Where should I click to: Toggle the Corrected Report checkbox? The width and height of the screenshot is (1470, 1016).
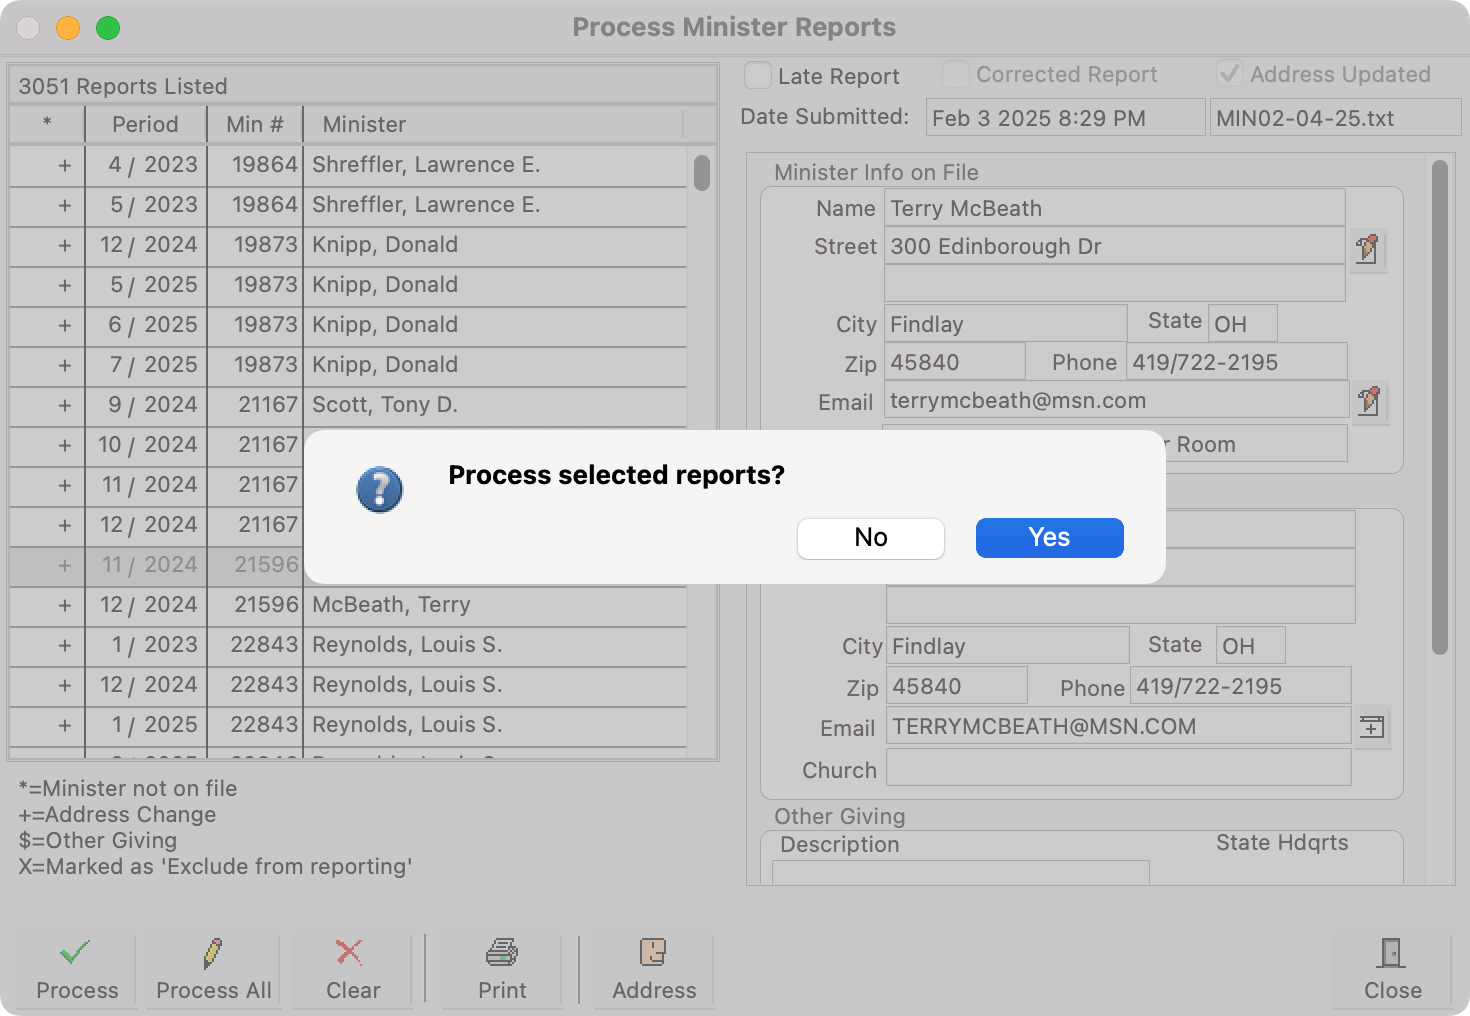click(x=955, y=73)
